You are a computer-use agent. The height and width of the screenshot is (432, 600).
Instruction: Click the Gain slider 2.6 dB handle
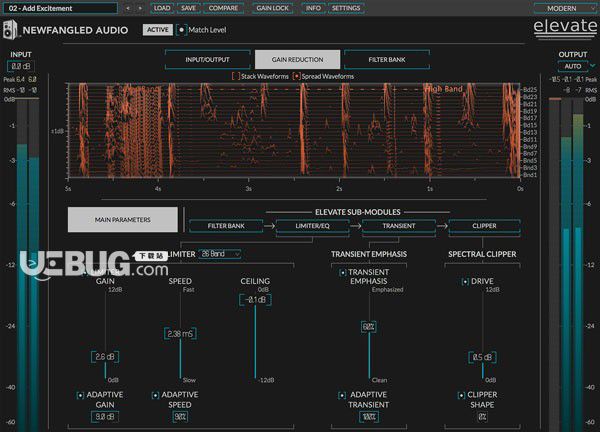[x=105, y=357]
